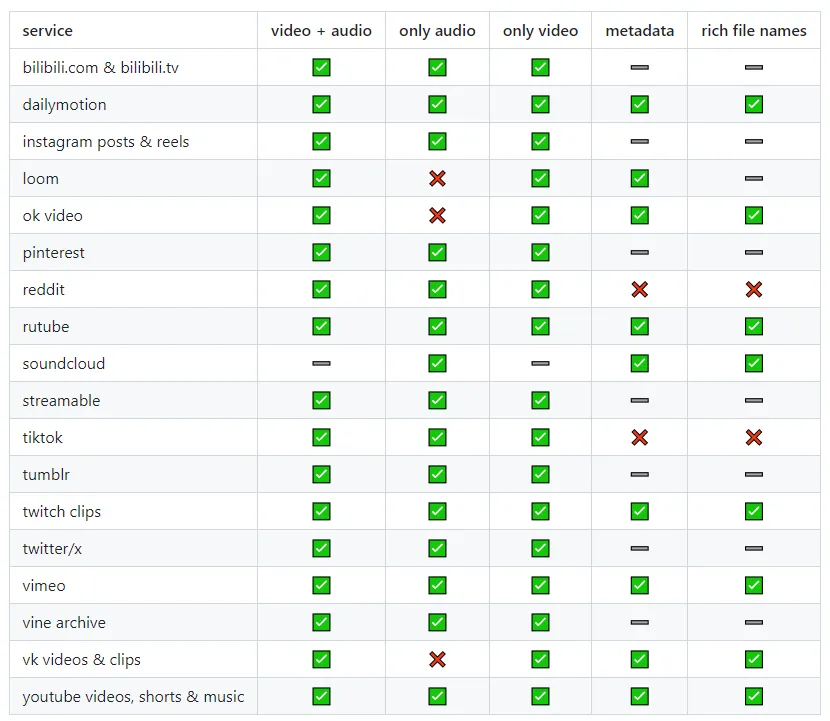Click the dash for twitter/x rich file names

click(x=754, y=549)
